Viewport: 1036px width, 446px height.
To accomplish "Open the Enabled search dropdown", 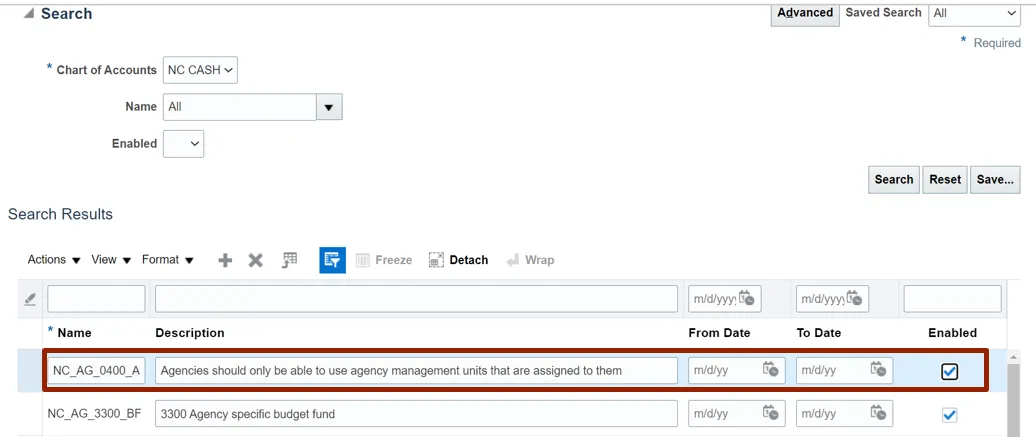I will coord(183,144).
